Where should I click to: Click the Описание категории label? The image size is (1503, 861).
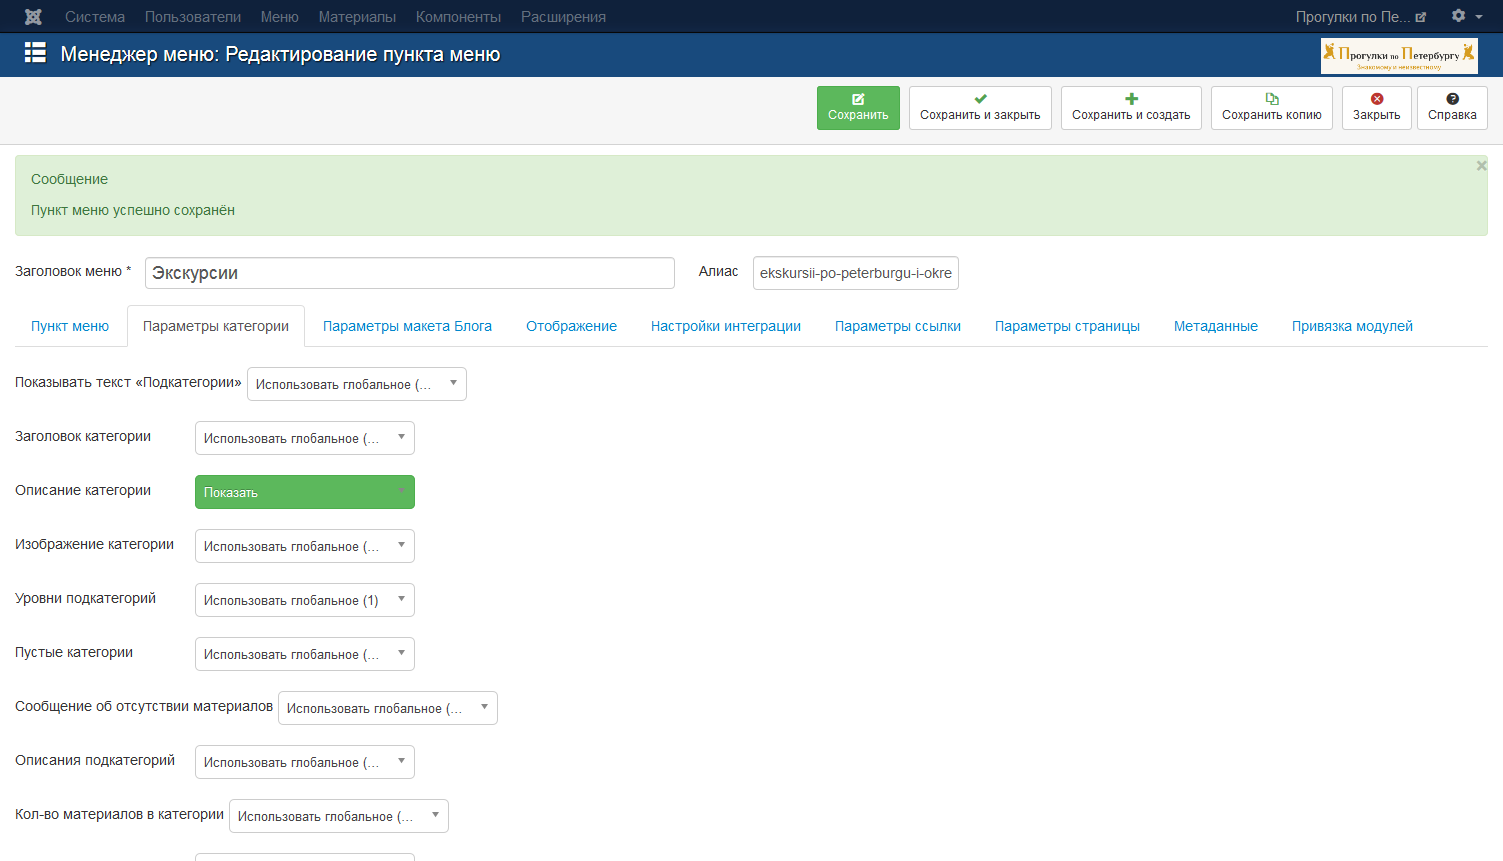pos(83,490)
